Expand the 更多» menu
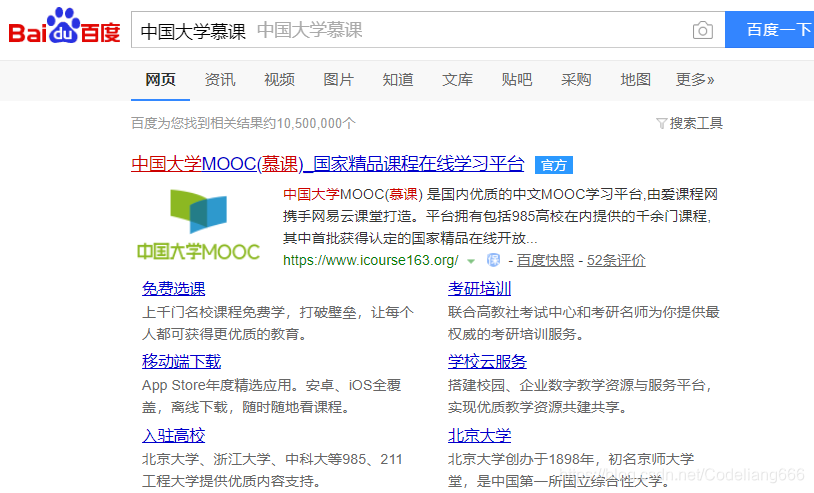Viewport: 814px width, 493px height. coord(695,79)
